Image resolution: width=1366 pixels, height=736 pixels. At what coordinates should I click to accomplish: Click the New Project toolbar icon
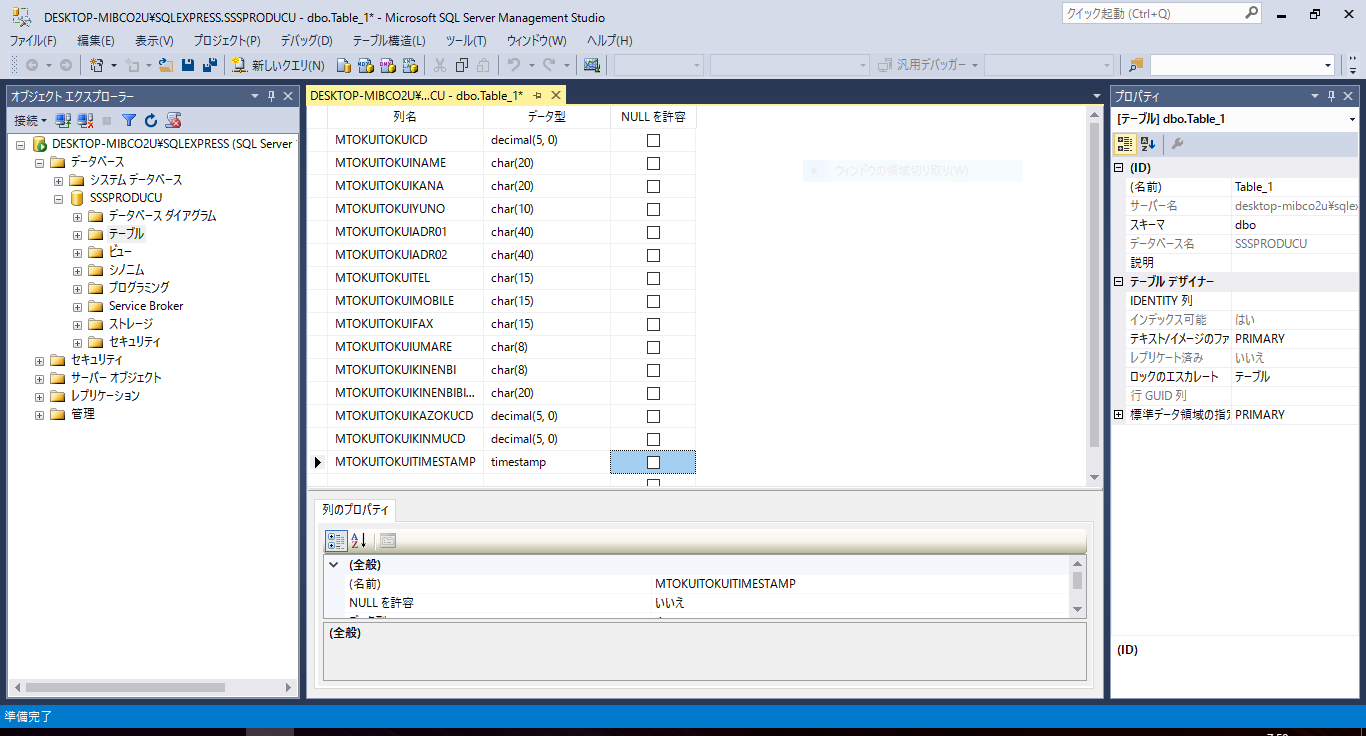point(97,65)
